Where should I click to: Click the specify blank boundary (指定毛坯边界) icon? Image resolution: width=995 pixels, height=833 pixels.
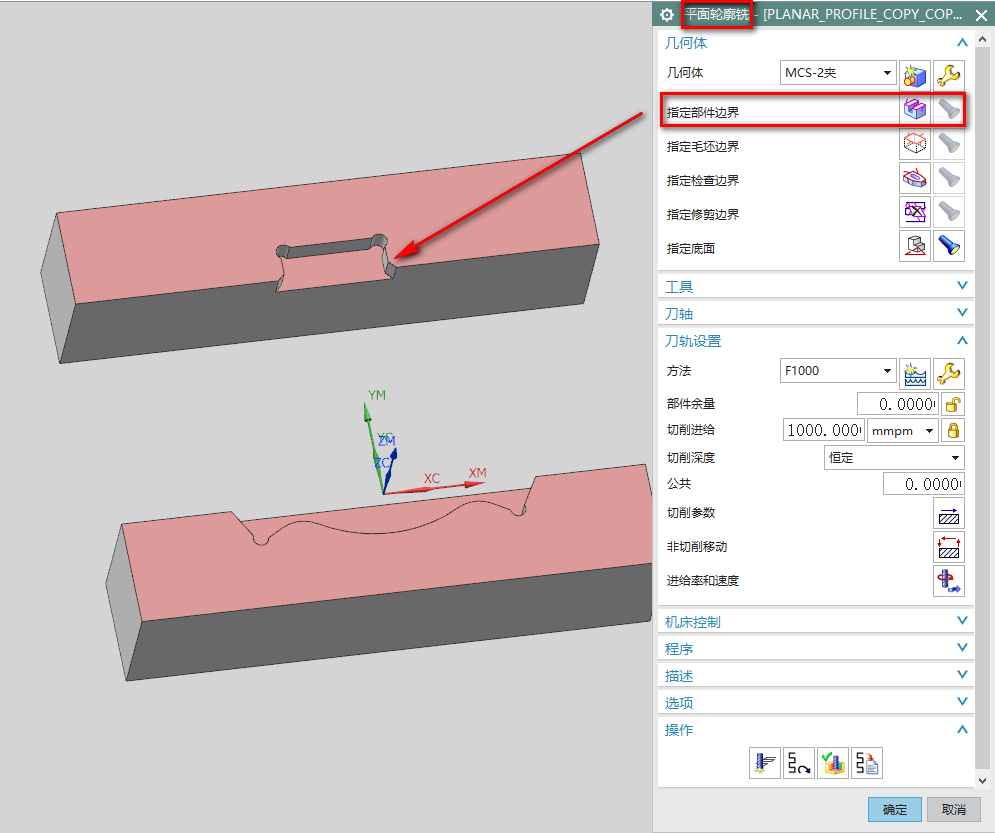(x=914, y=145)
